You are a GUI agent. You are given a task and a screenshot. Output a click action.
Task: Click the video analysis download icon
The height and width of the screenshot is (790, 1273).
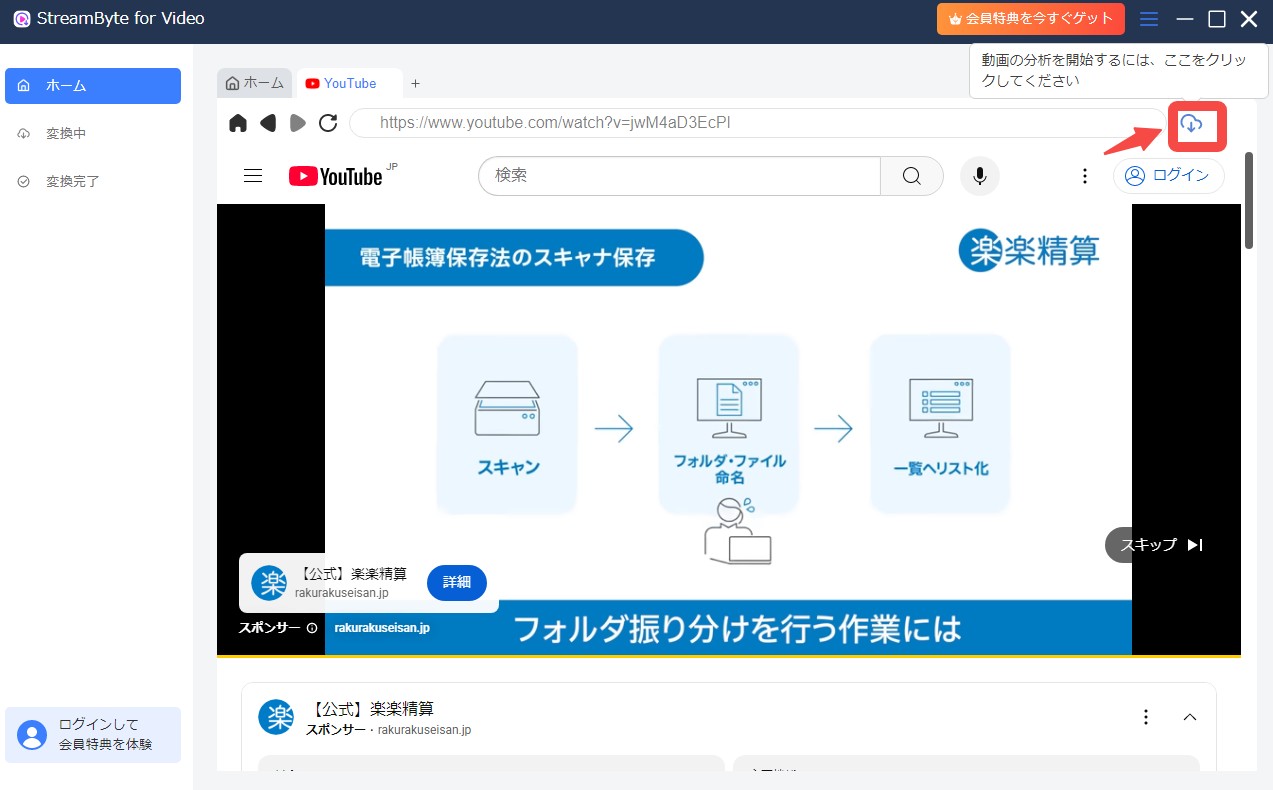[1191, 123]
